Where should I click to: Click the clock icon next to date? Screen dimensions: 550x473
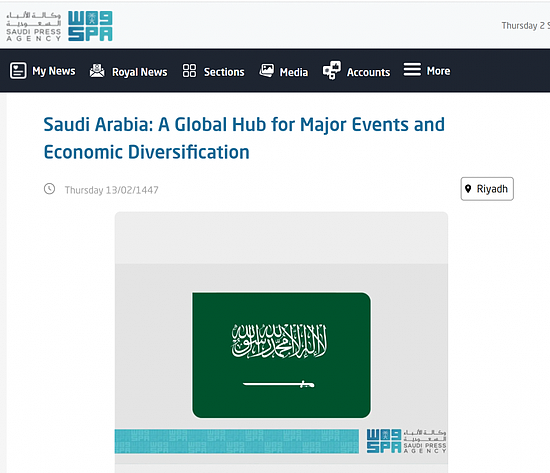[49, 189]
